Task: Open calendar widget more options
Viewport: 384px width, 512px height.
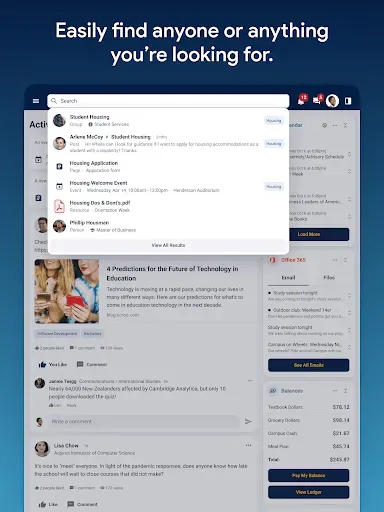Action: (x=335, y=125)
